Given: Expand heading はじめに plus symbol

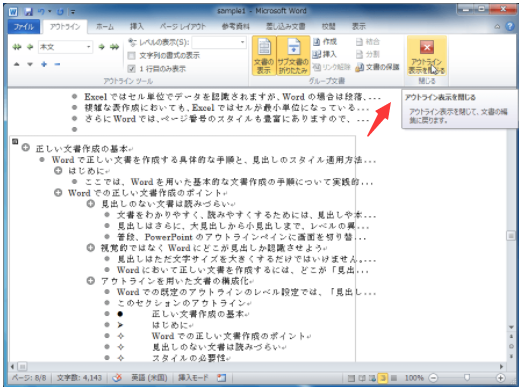Looking at the screenshot, I should (x=58, y=171).
